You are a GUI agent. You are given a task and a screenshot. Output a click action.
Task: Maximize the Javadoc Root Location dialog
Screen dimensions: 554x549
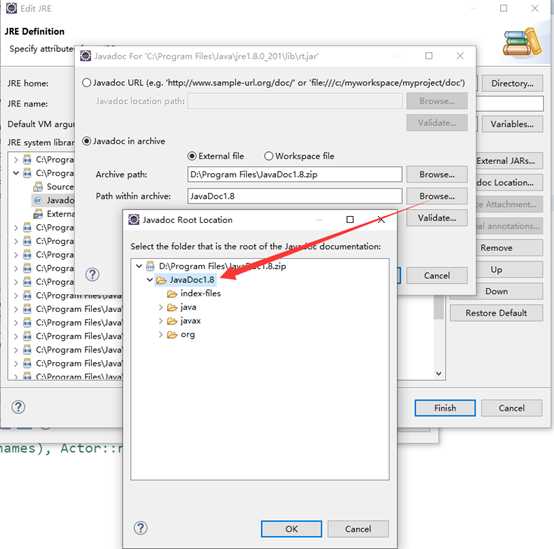(x=350, y=220)
